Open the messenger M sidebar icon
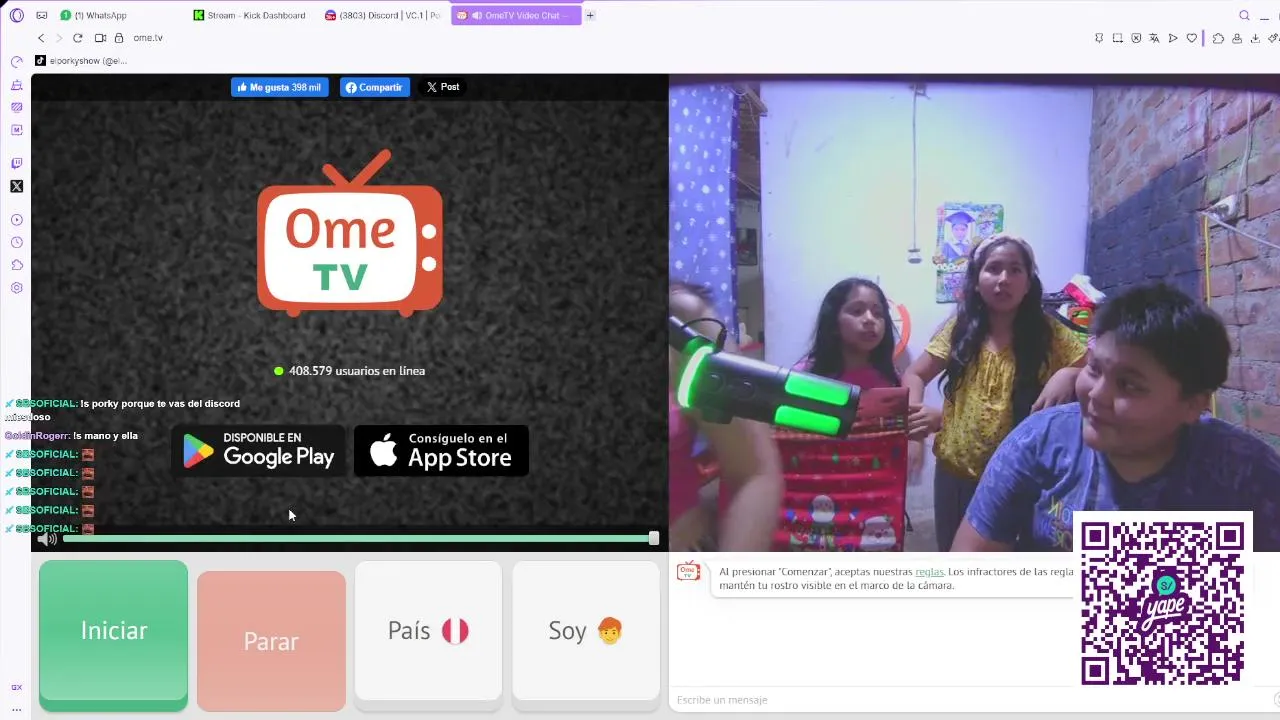 (17, 130)
